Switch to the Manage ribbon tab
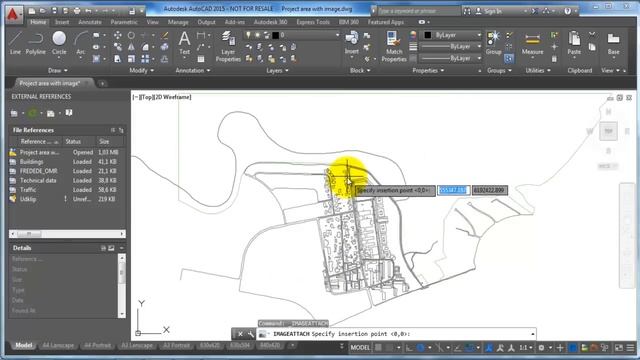 pyautogui.click(x=178, y=22)
